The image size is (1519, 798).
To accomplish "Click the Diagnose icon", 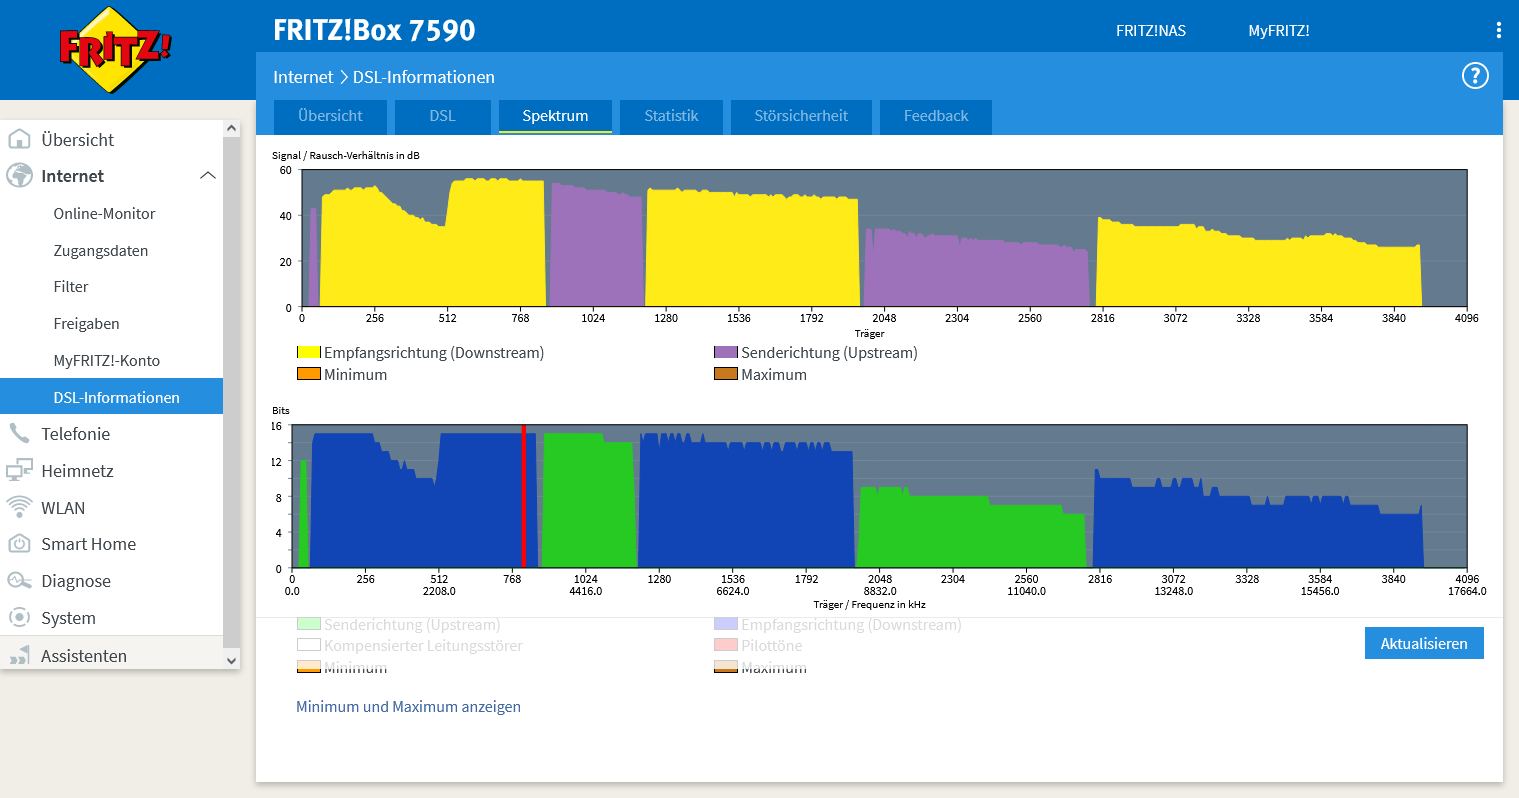I will [x=19, y=580].
